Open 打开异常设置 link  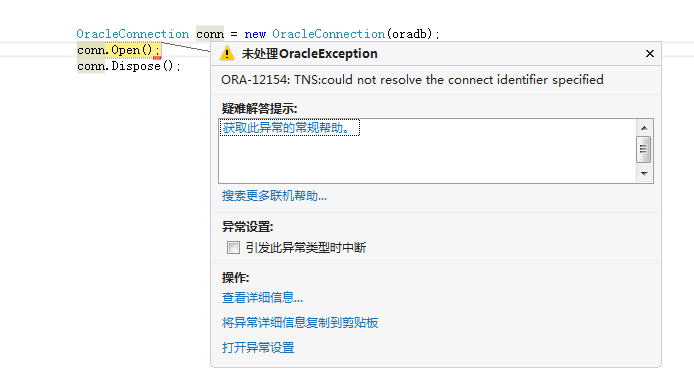[x=258, y=347]
